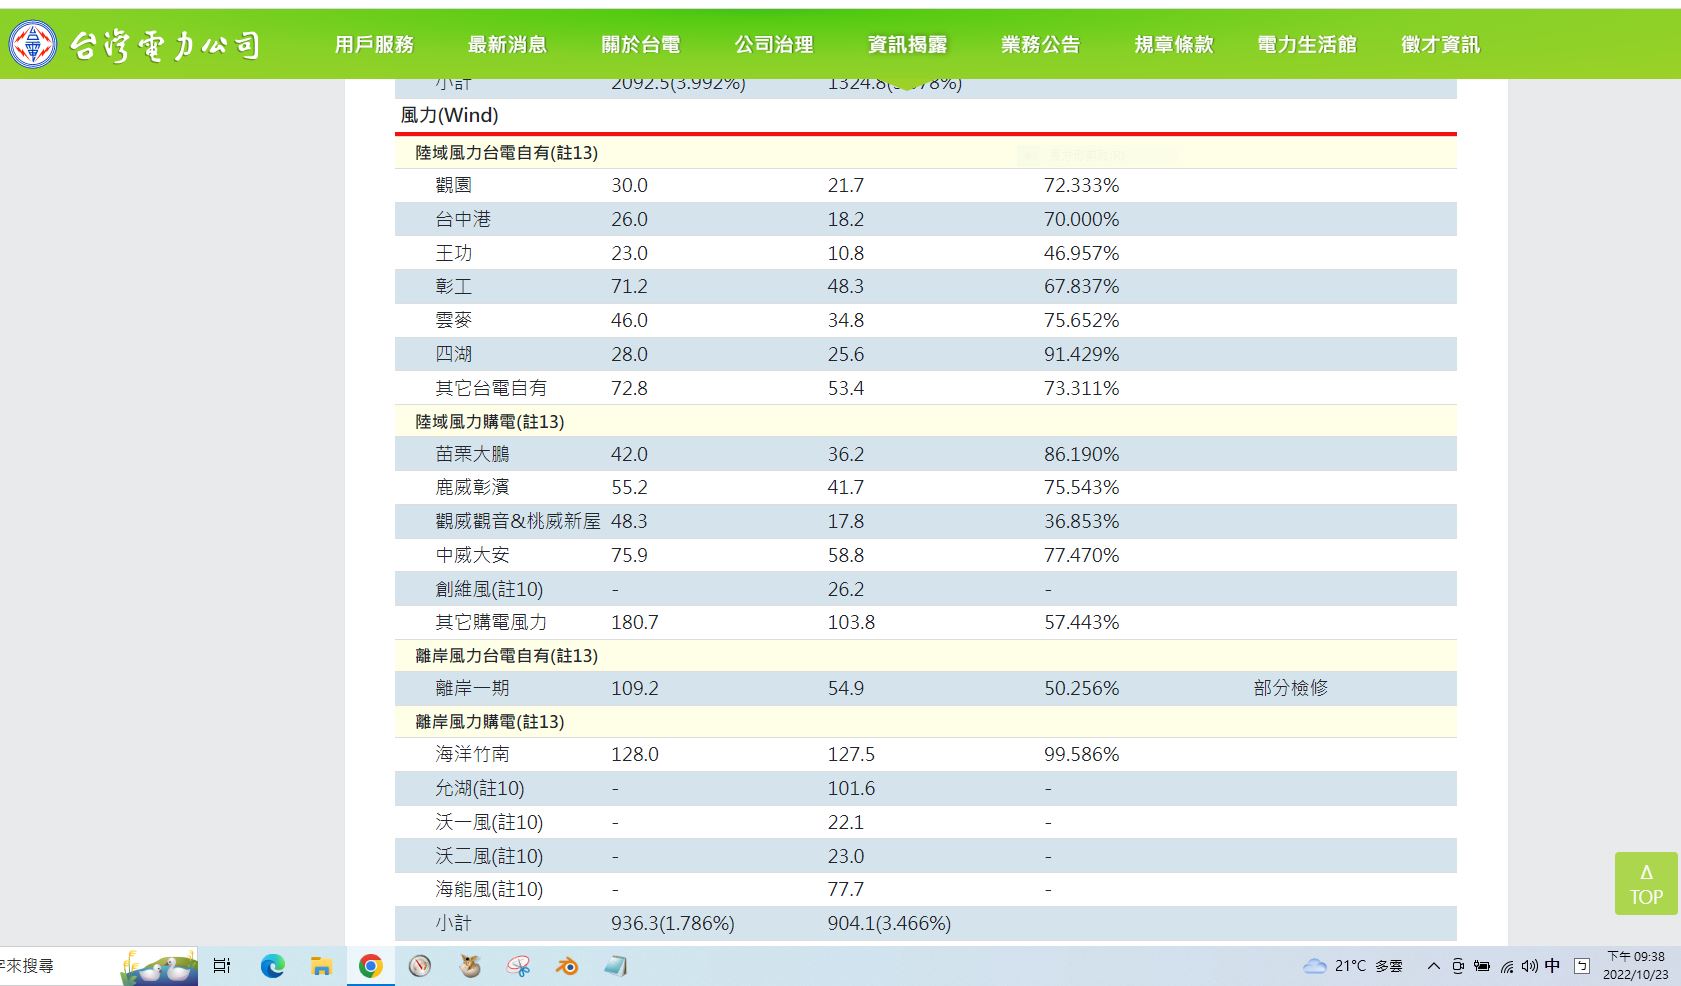The height and width of the screenshot is (986, 1681).
Task: Select the 觀園 row name
Action: click(454, 185)
